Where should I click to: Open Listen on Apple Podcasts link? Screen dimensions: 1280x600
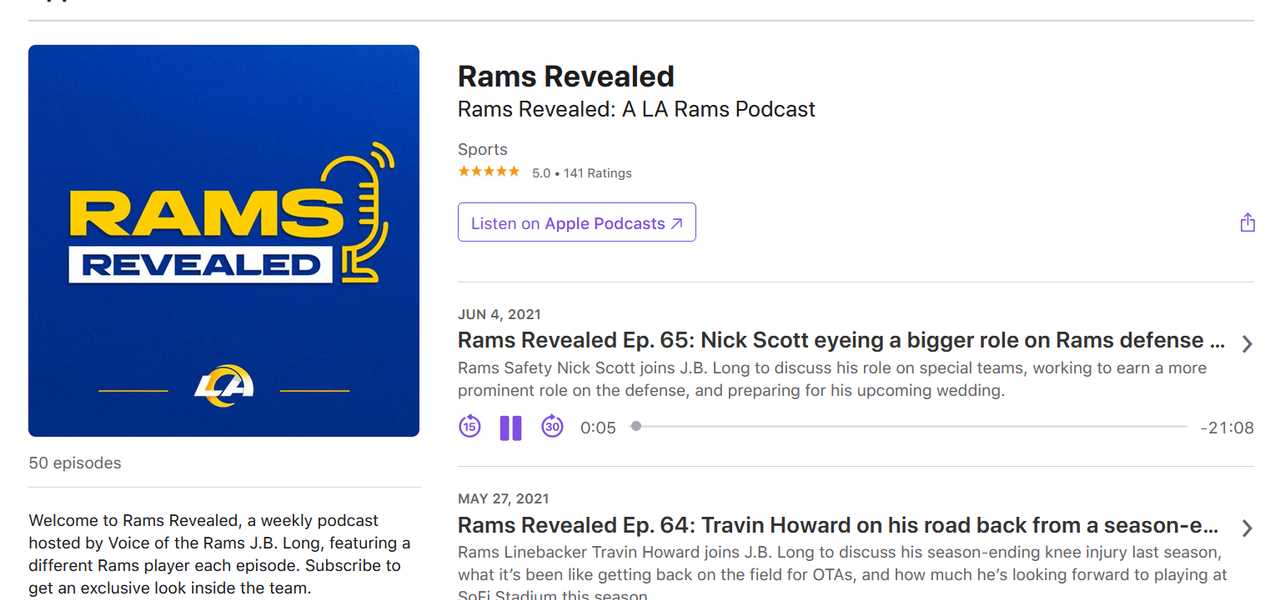coord(577,223)
